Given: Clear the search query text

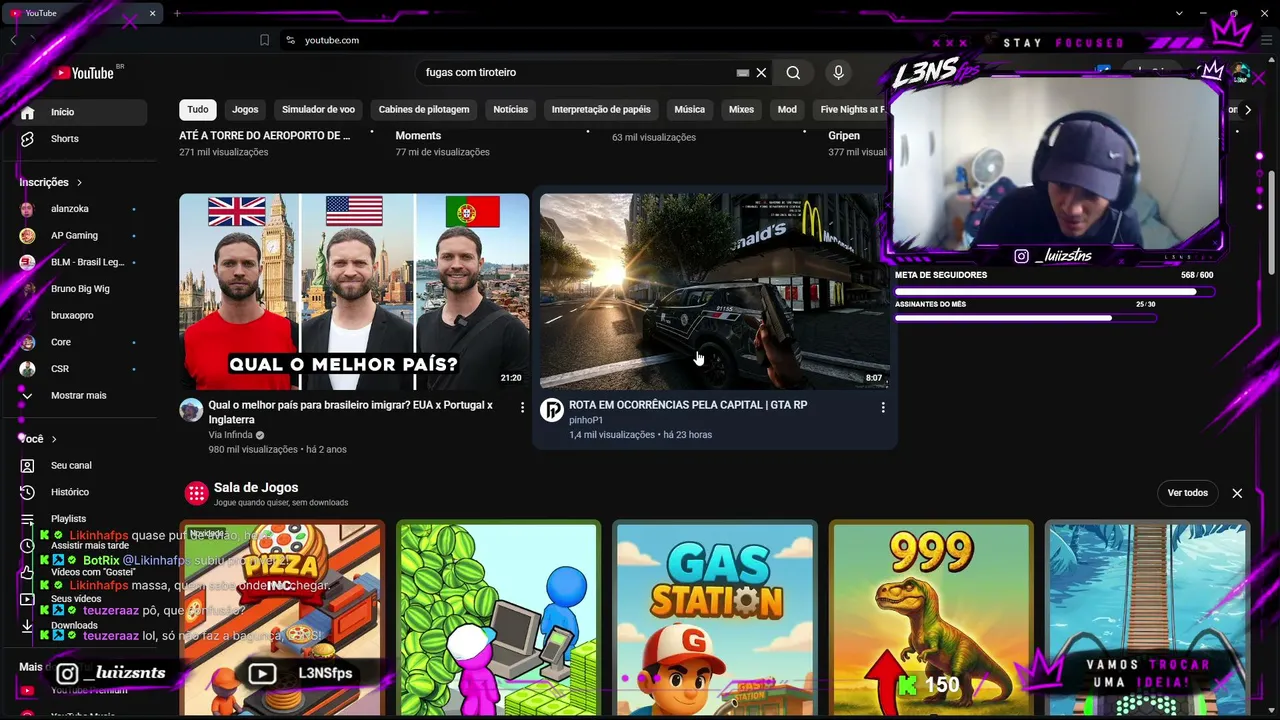Looking at the screenshot, I should point(761,73).
